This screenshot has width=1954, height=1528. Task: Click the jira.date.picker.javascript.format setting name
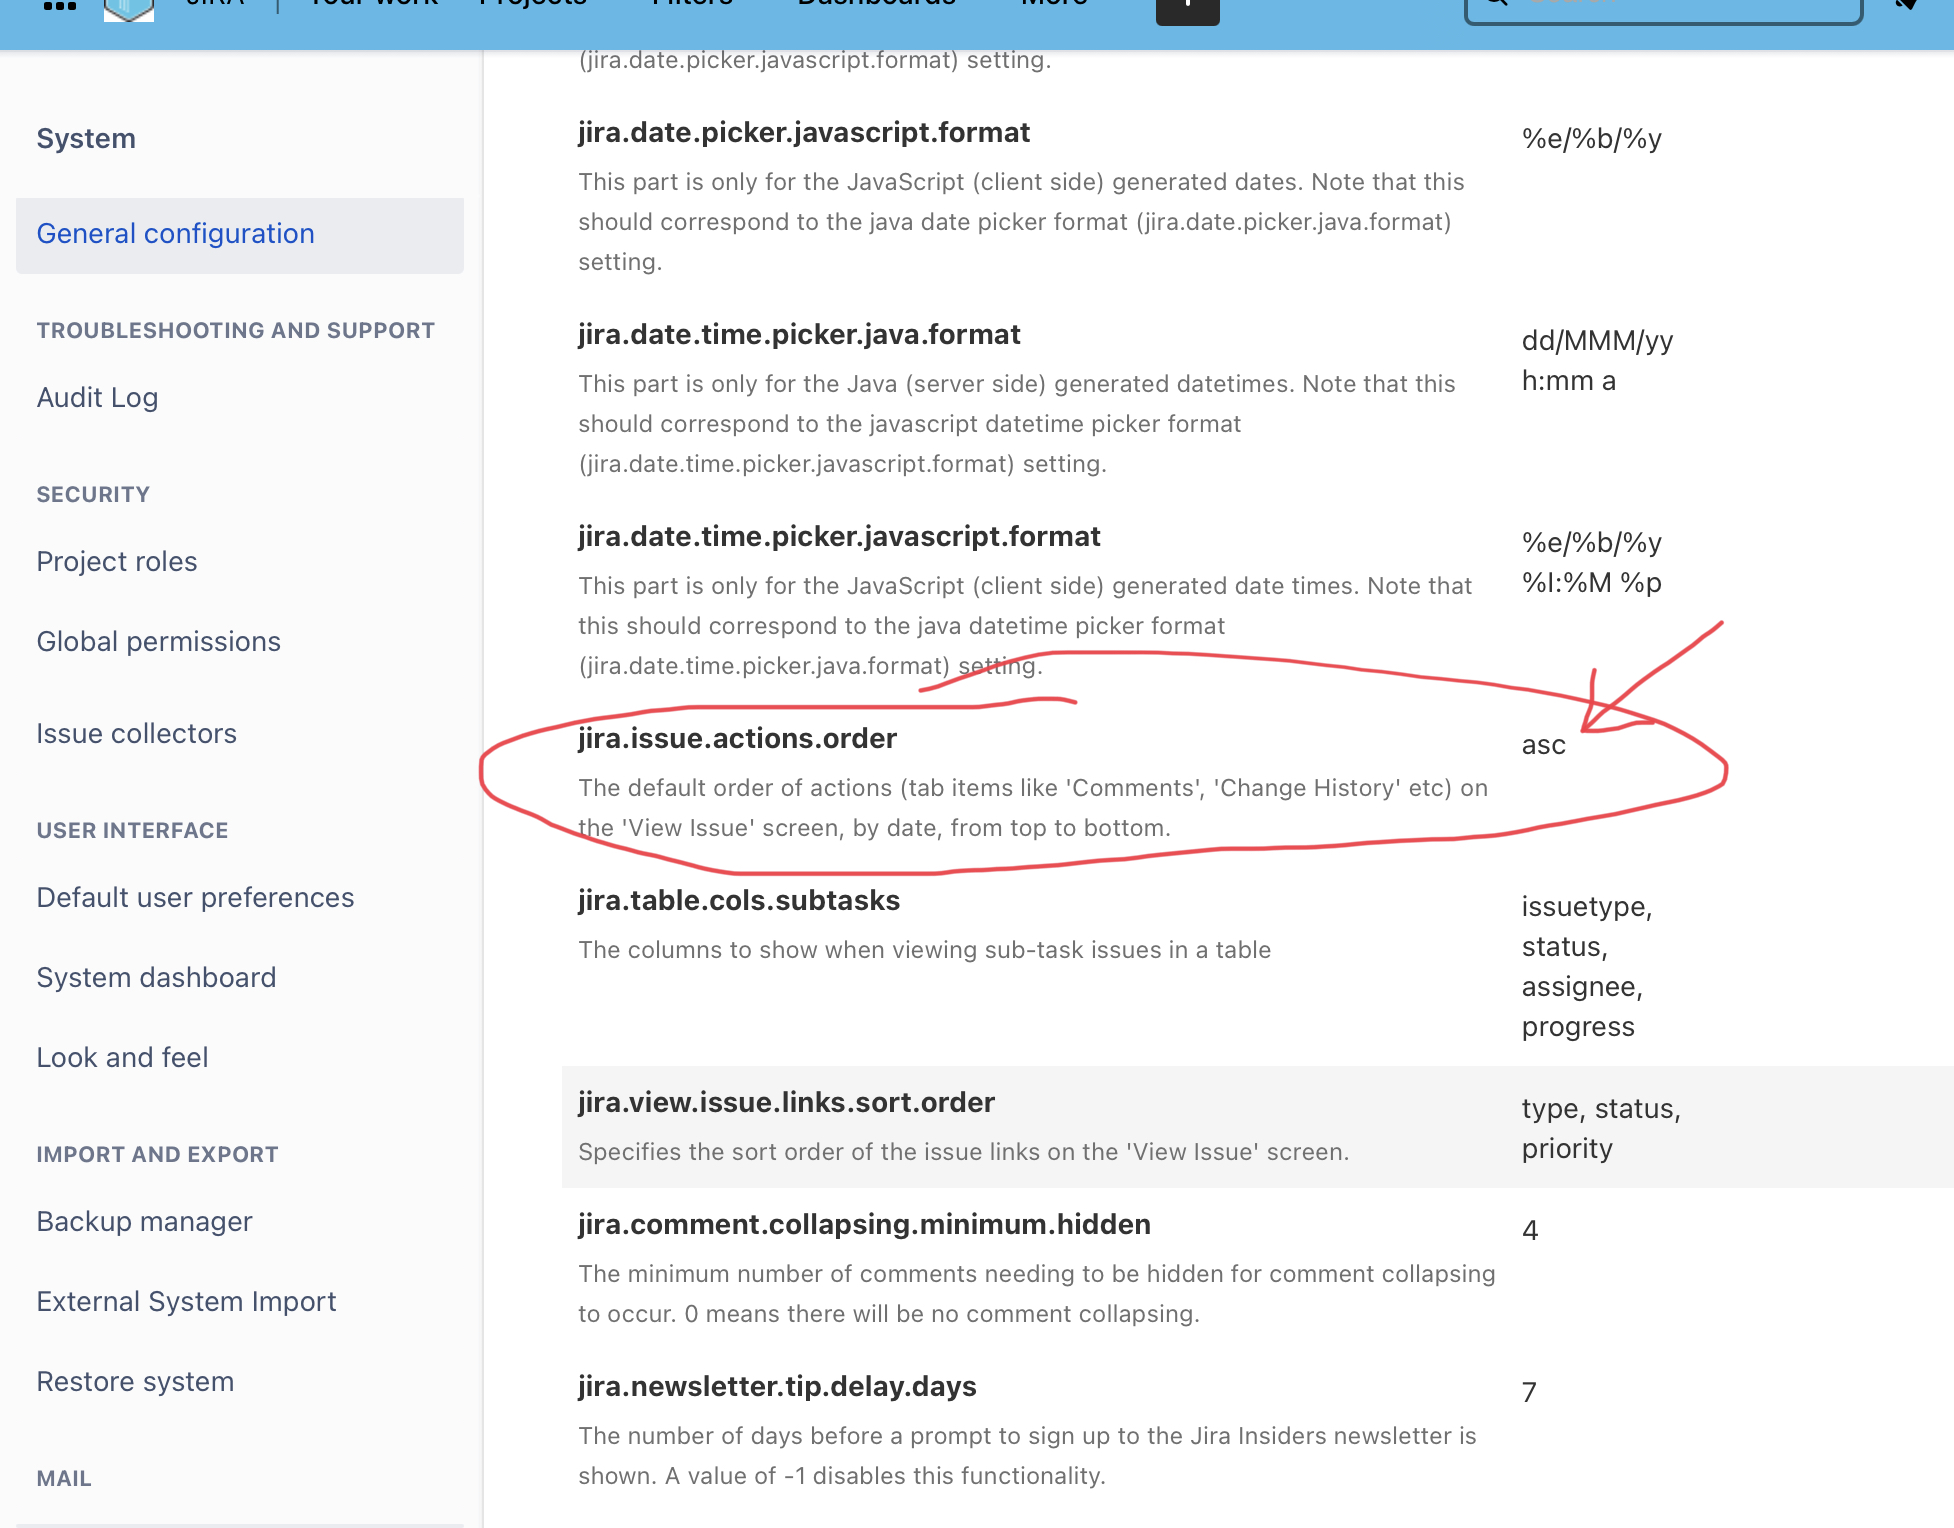804,132
